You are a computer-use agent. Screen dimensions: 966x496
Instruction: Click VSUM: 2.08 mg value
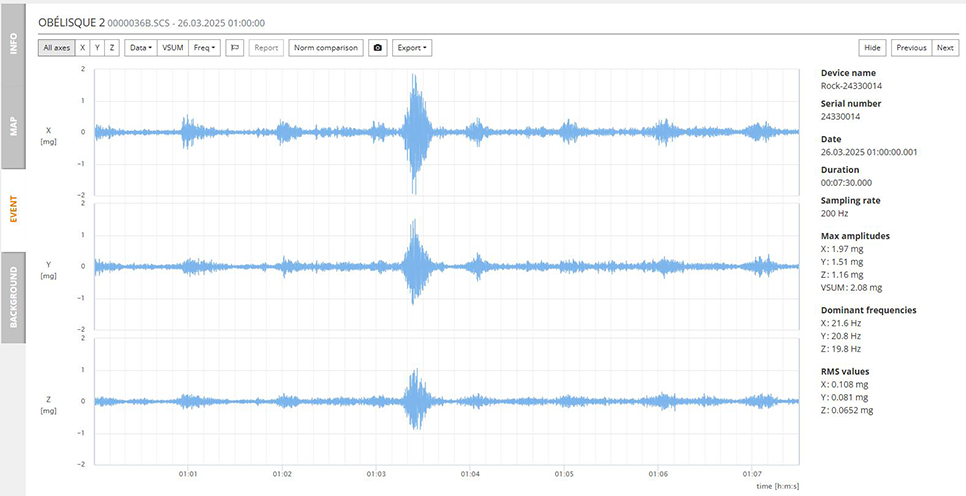(851, 288)
